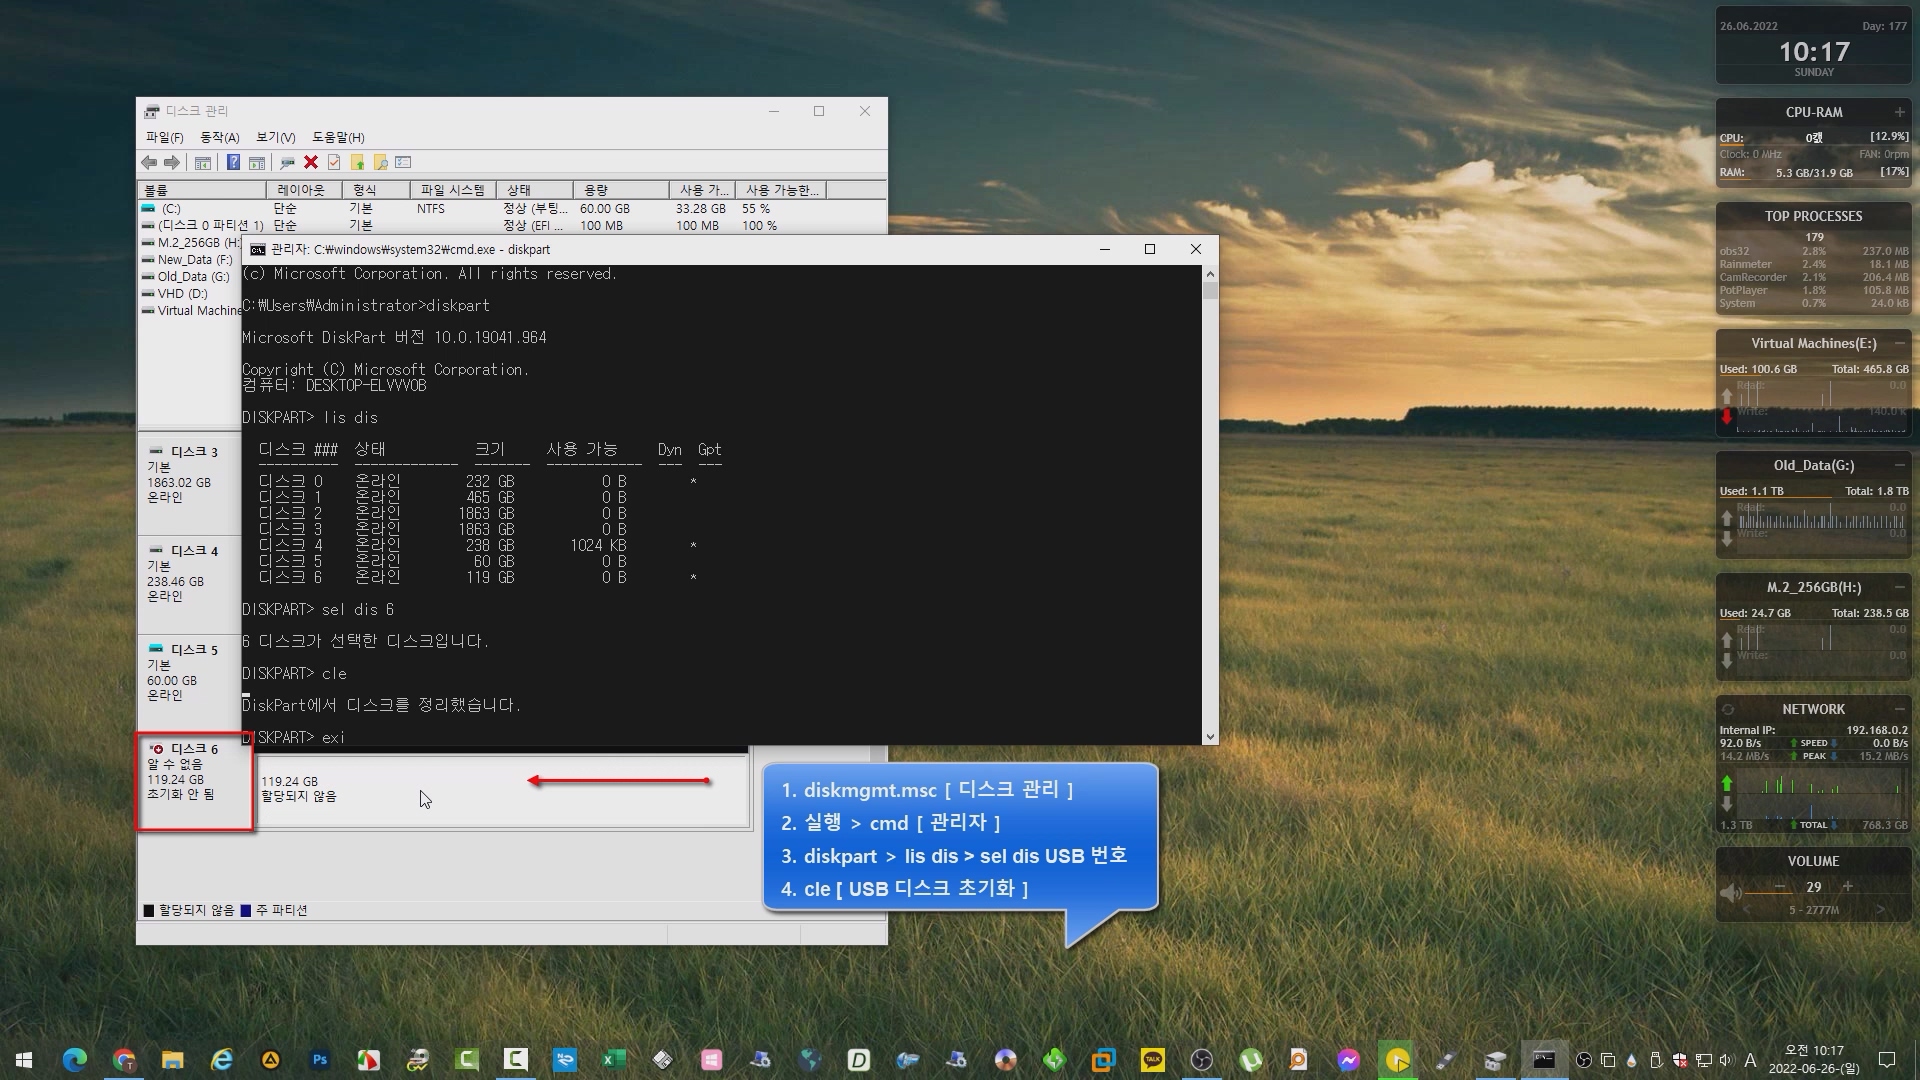Select the (C:) volume row

512,209
